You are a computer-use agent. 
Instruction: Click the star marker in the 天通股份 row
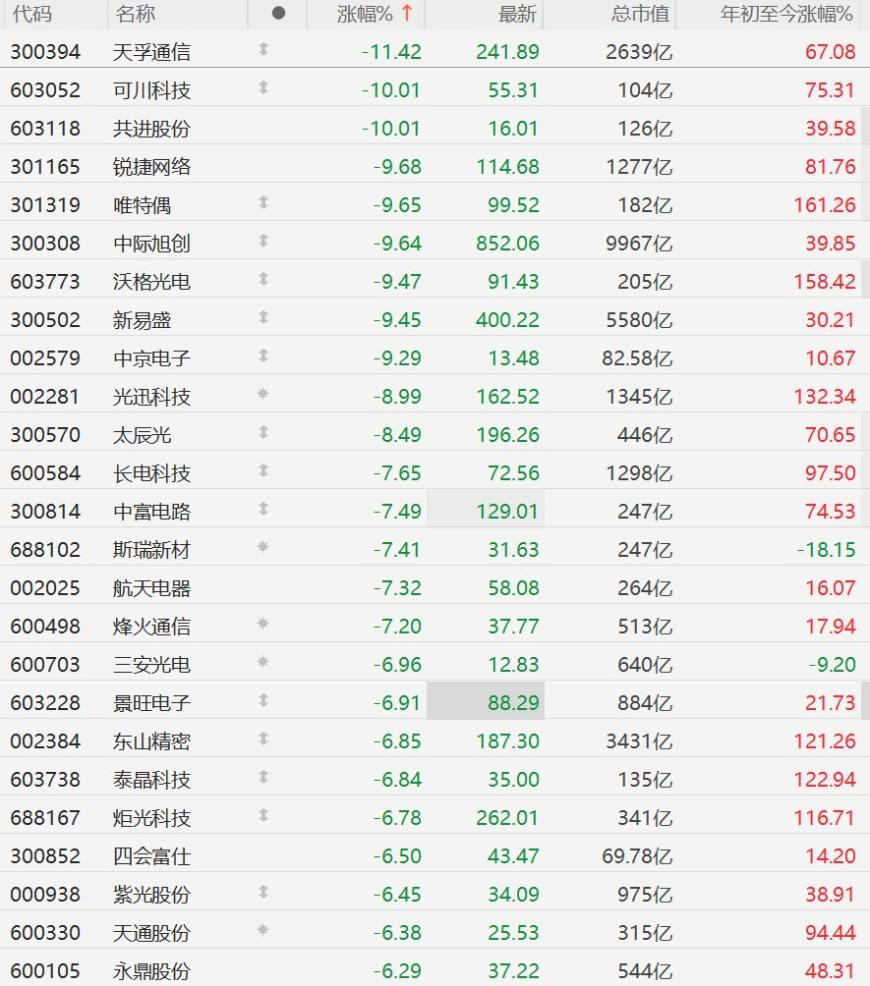[263, 930]
